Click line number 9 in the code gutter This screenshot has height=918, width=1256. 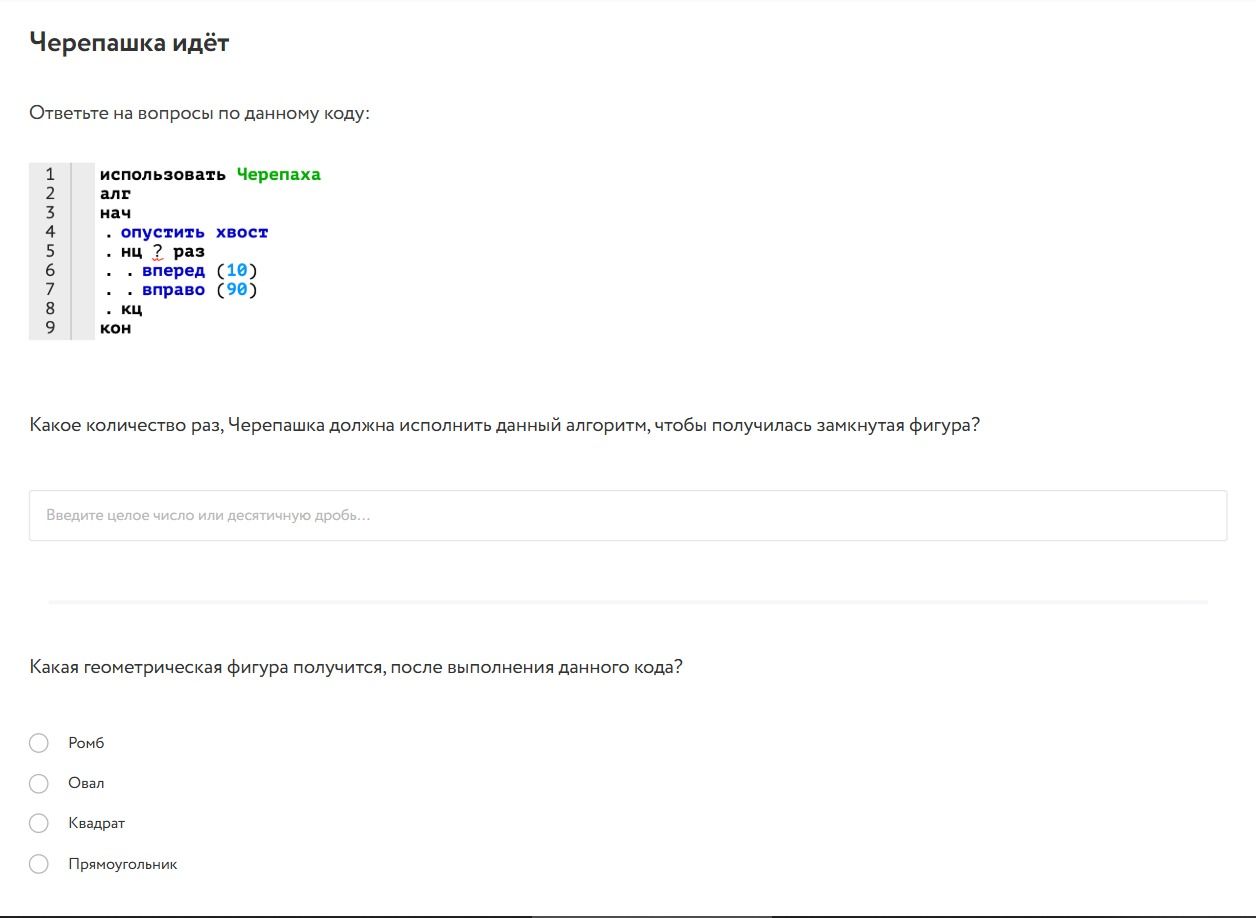50,328
